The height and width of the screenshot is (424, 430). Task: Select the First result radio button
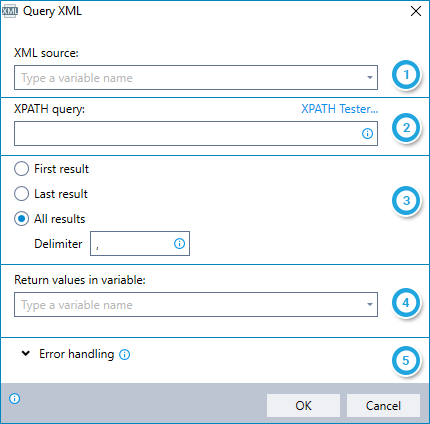coord(21,169)
